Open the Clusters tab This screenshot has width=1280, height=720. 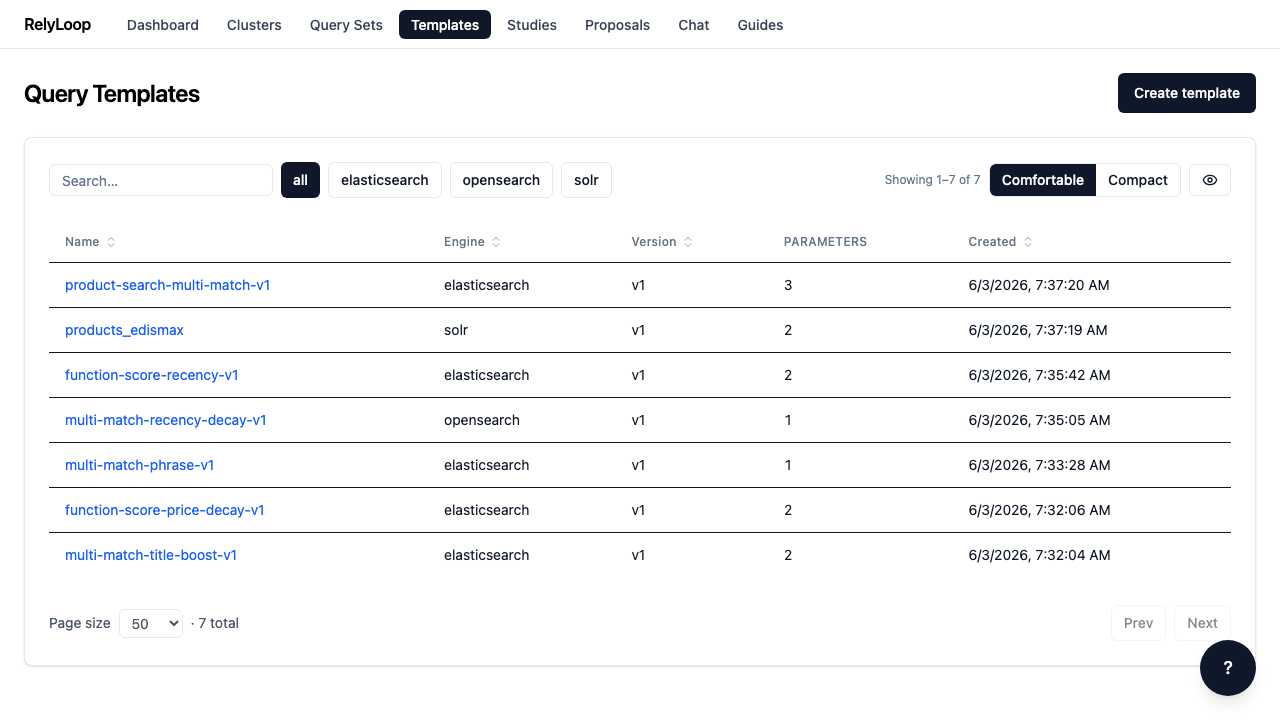[254, 25]
